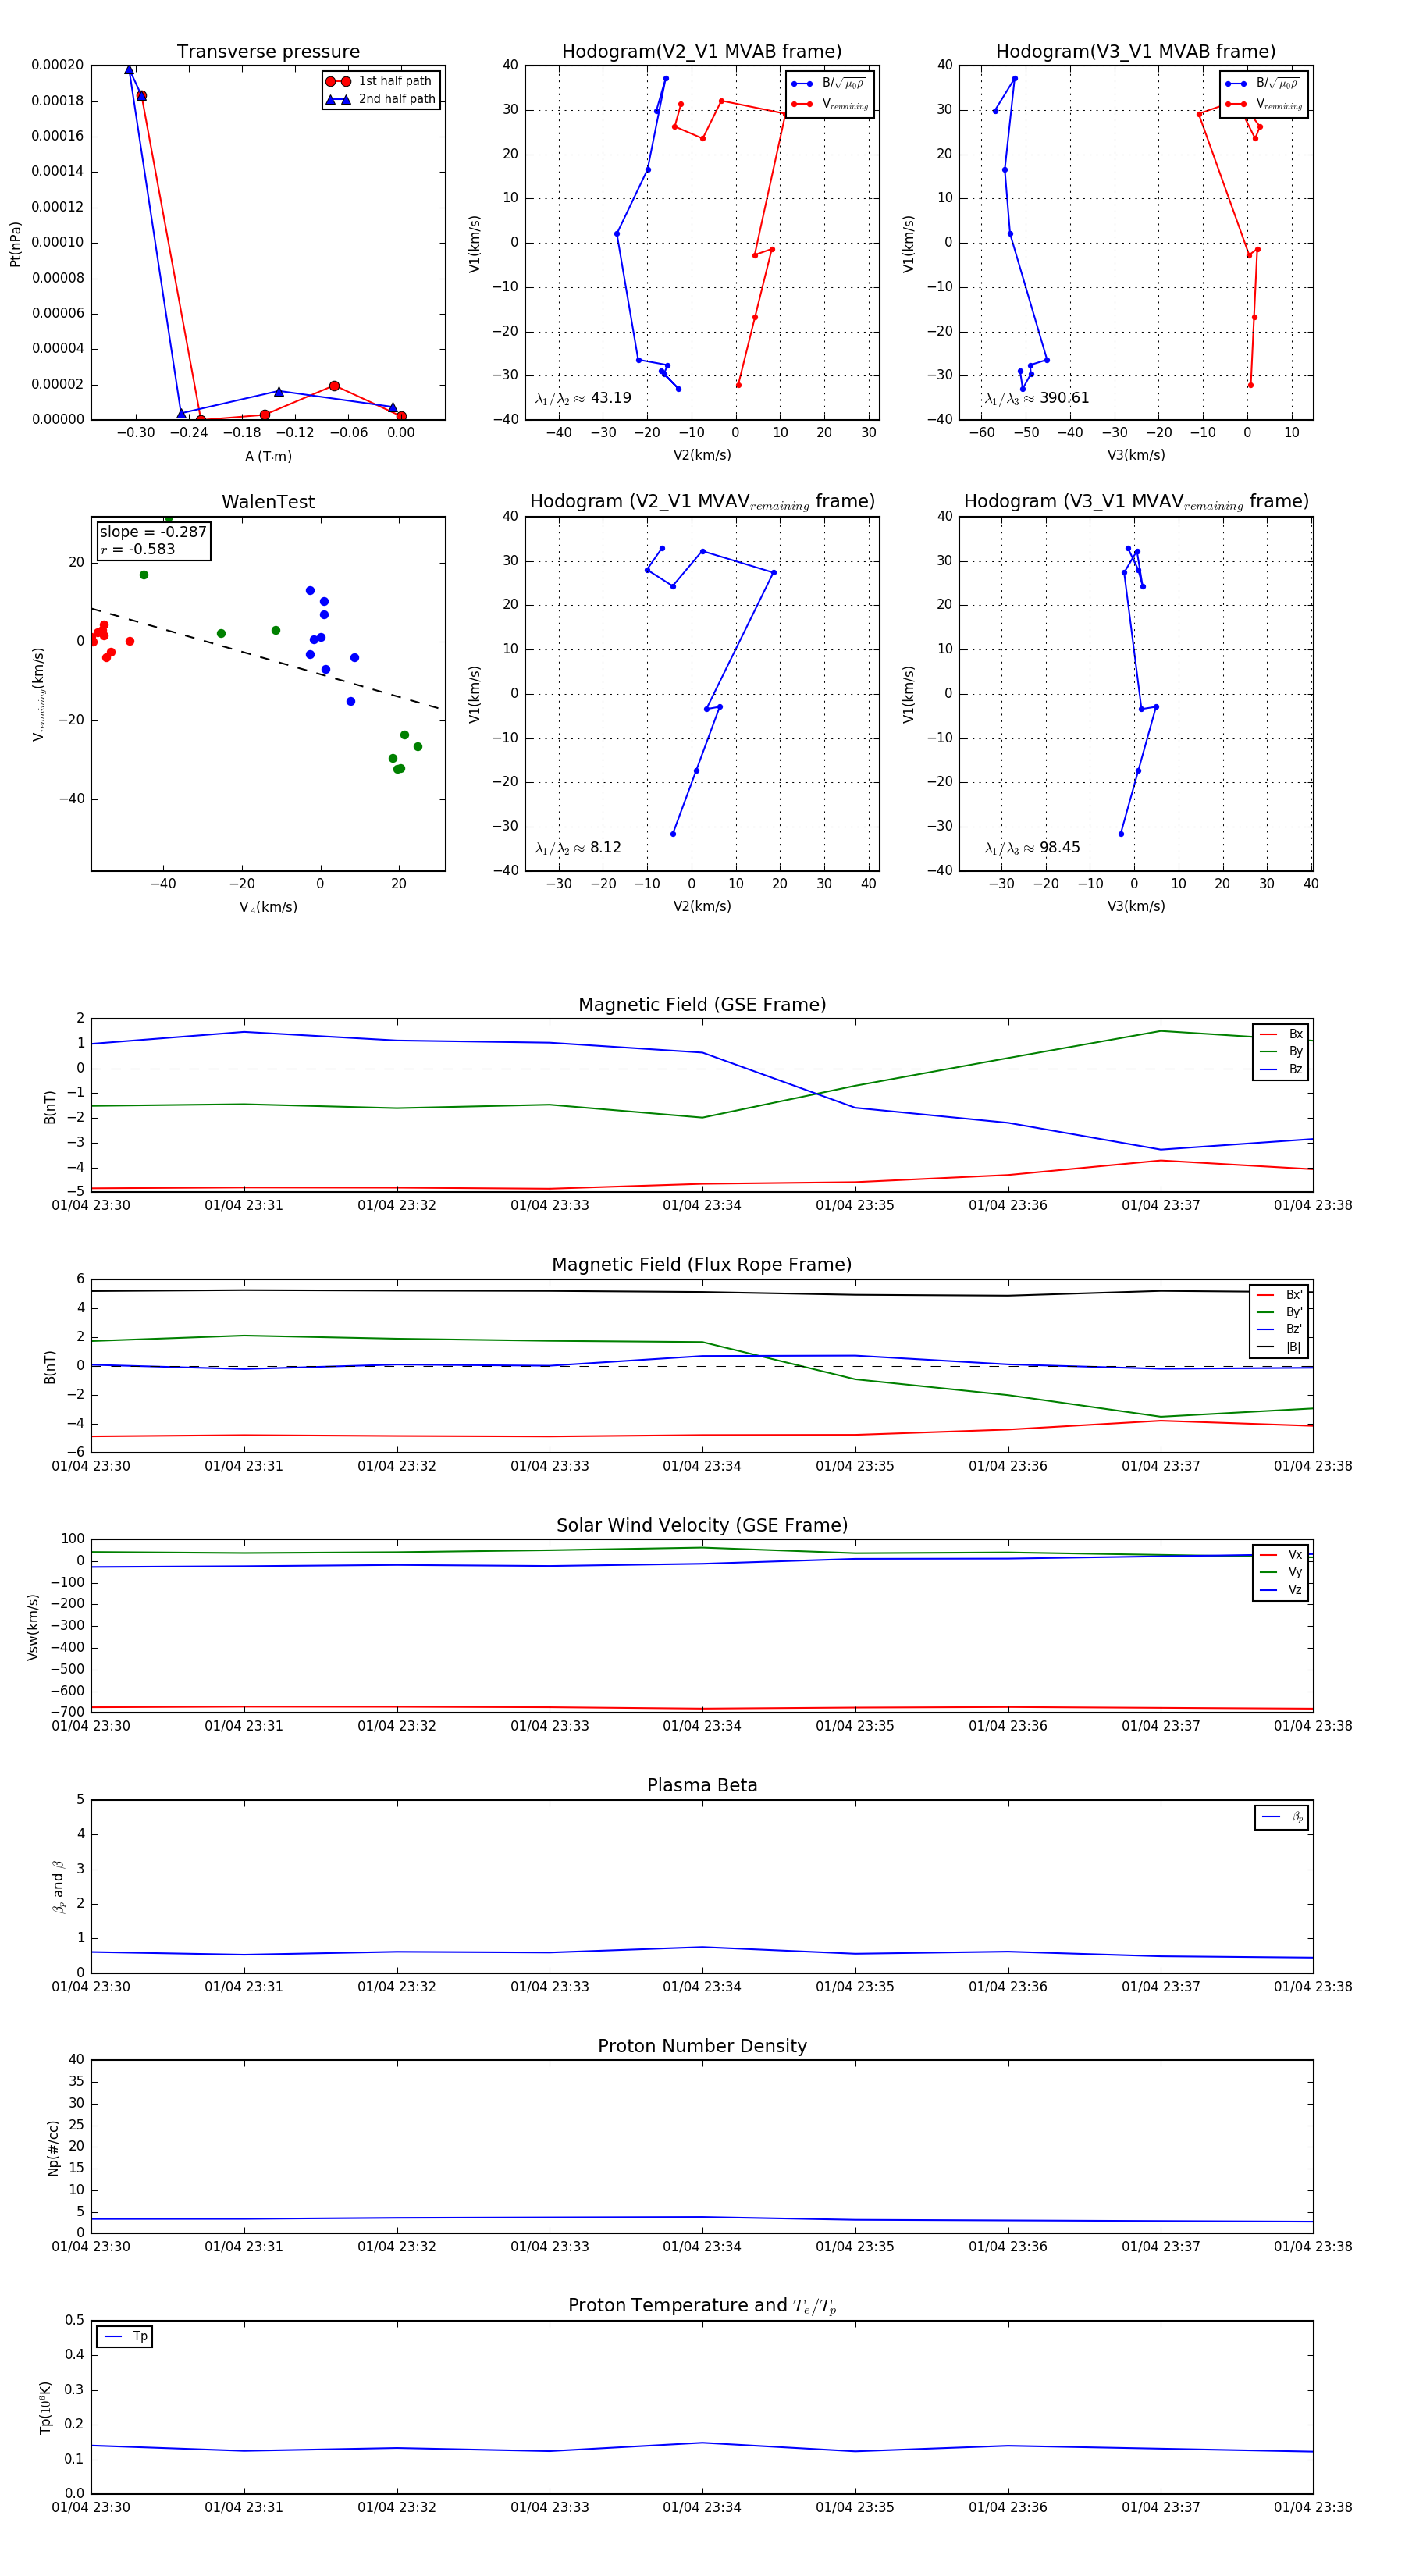This screenshot has width=1405, height=2576.
Task: Click the "Transverse pressure" plot title
Action: [x=268, y=52]
